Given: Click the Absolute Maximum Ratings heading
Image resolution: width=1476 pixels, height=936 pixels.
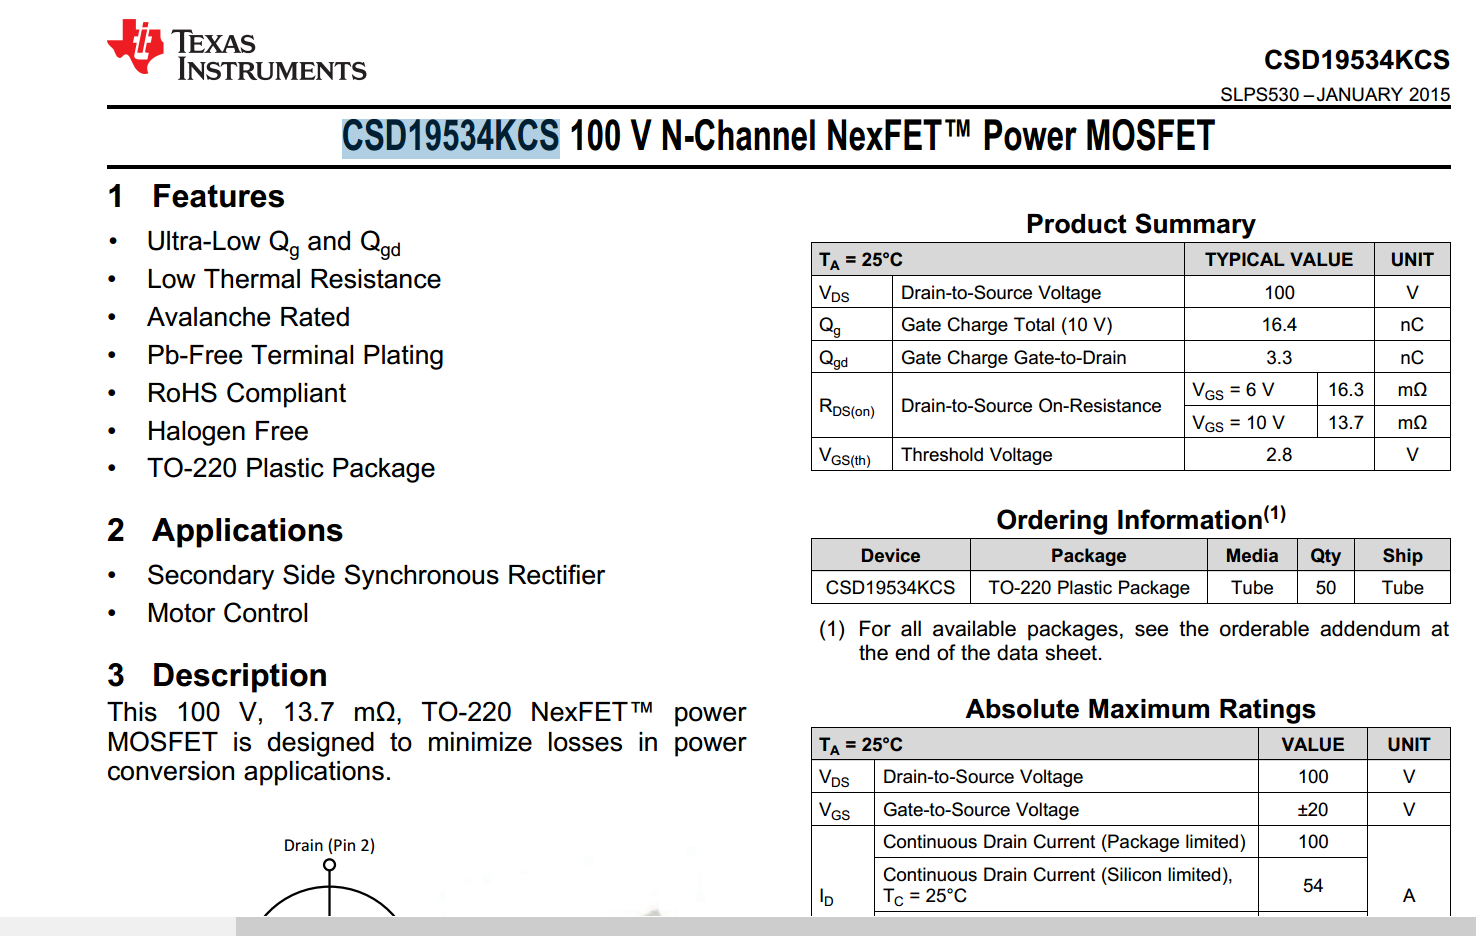Looking at the screenshot, I should pos(1141,709).
